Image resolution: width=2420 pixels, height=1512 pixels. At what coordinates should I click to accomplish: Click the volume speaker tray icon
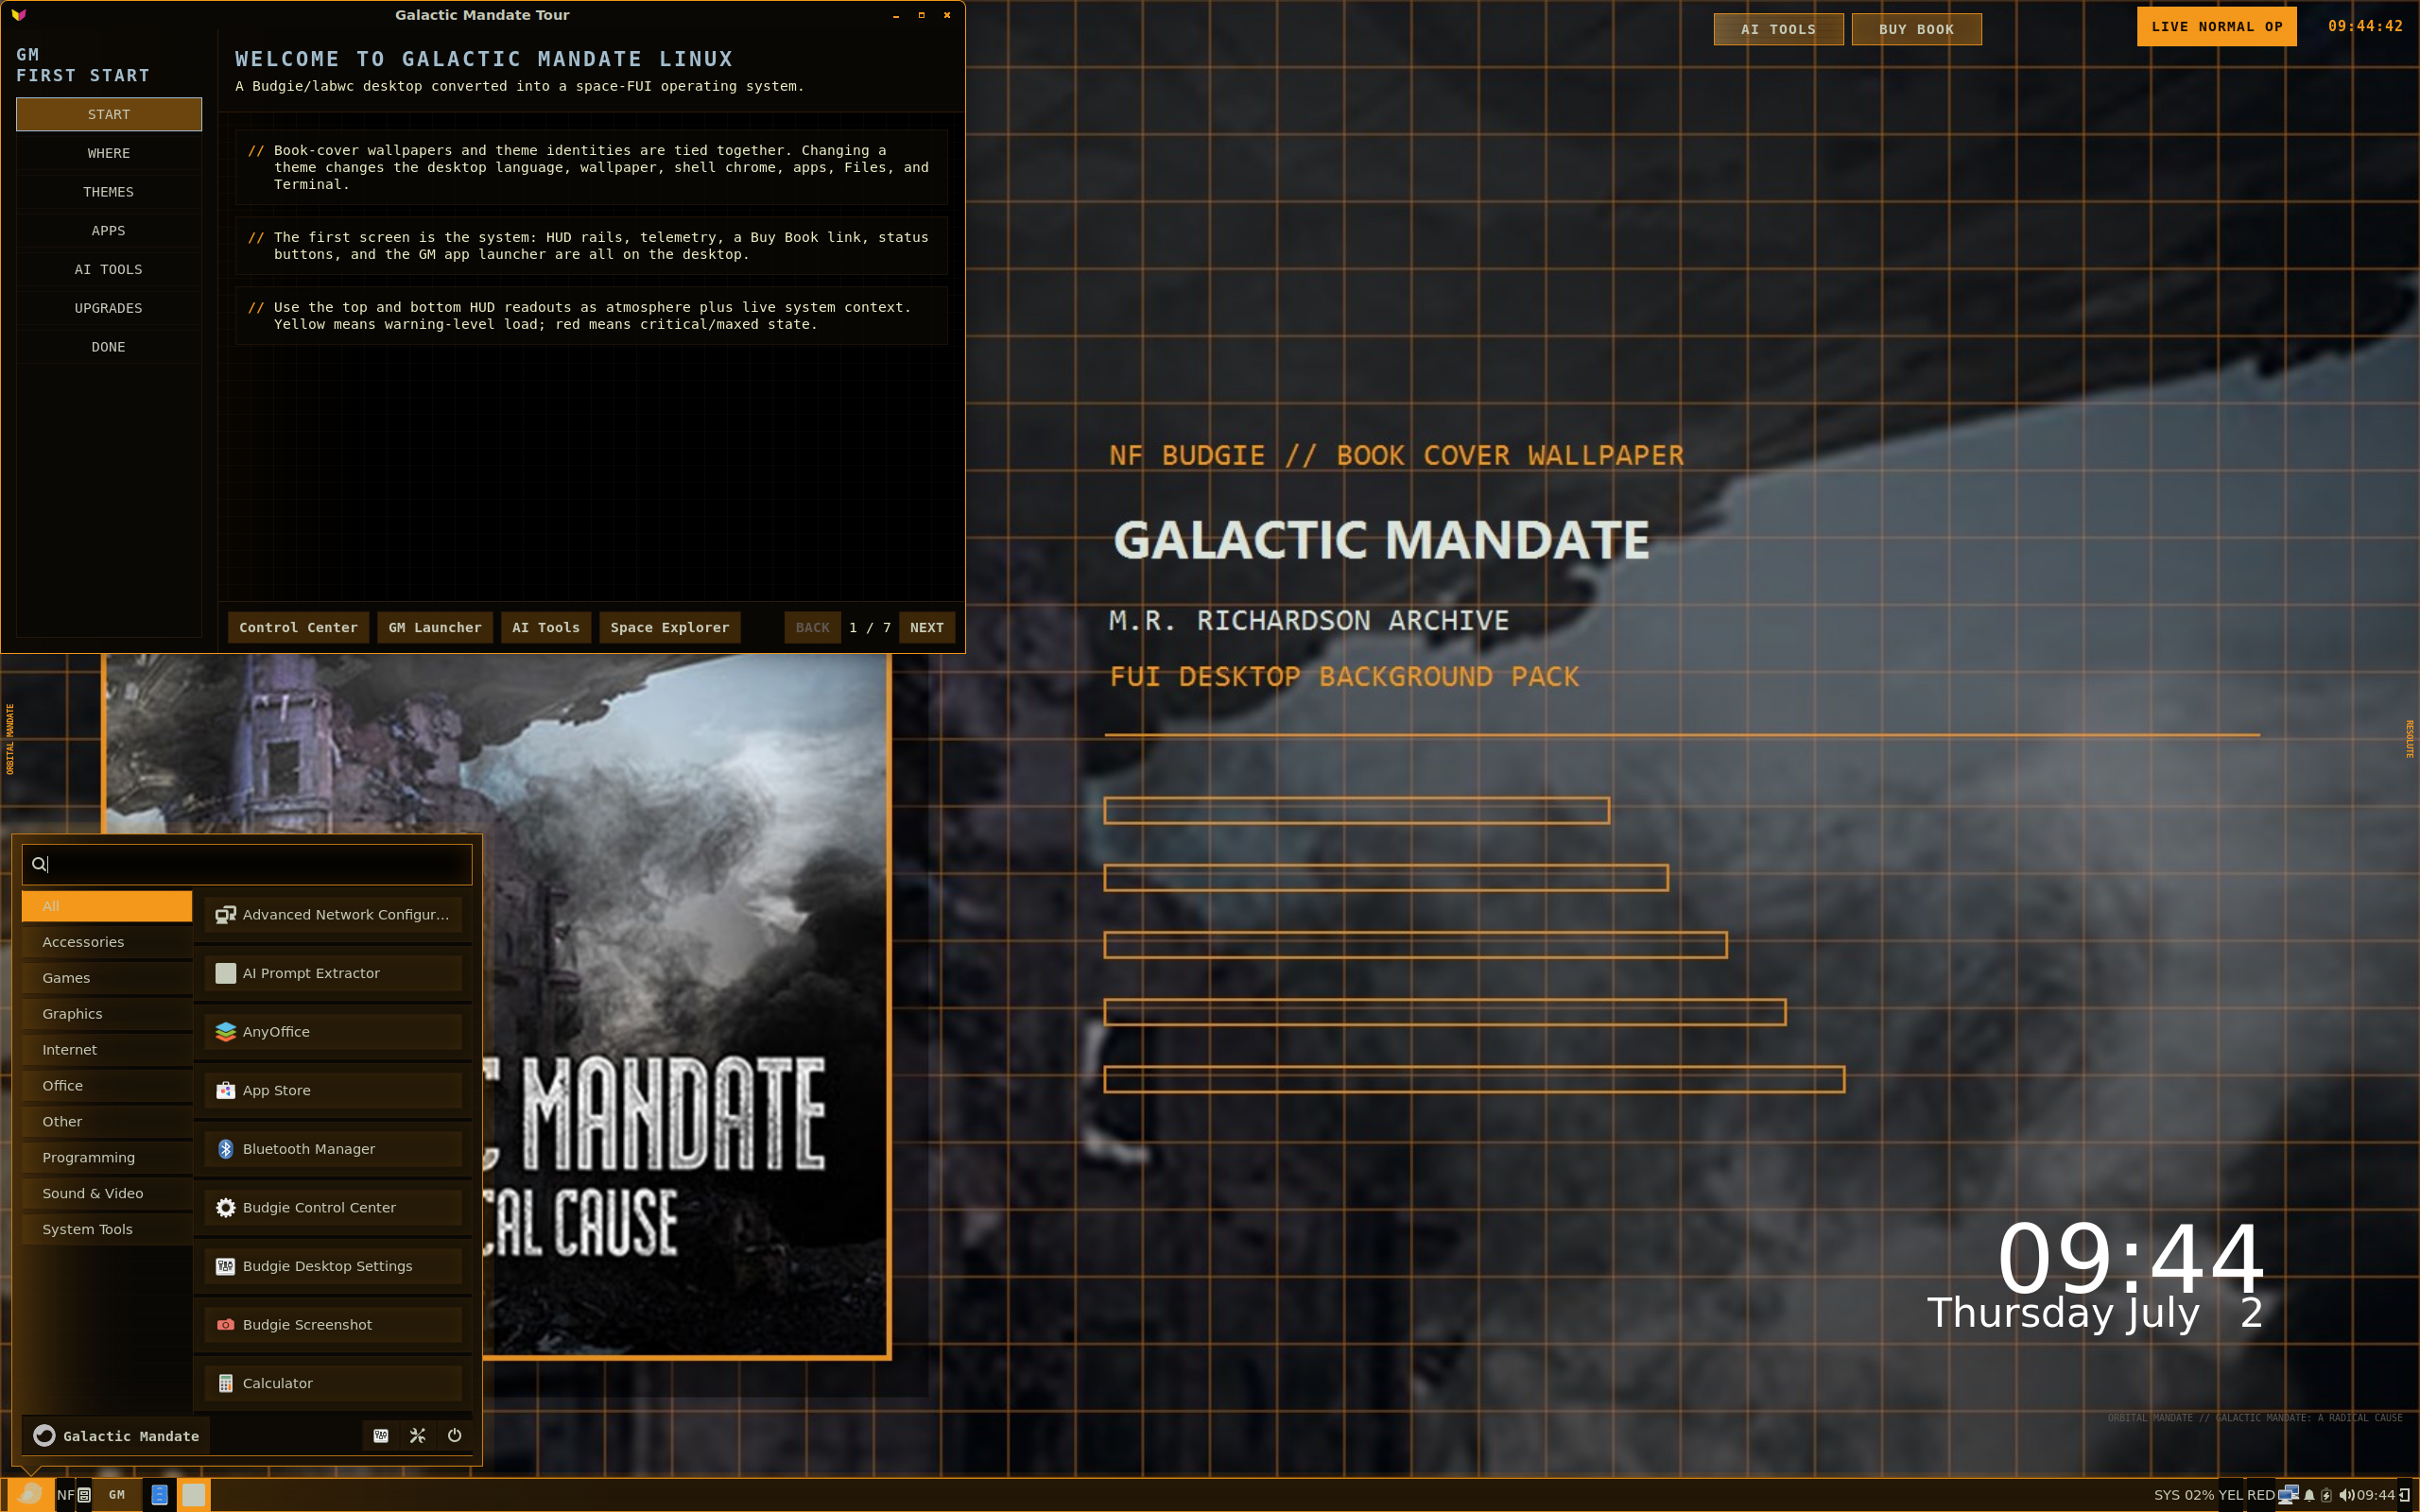coord(2346,1495)
